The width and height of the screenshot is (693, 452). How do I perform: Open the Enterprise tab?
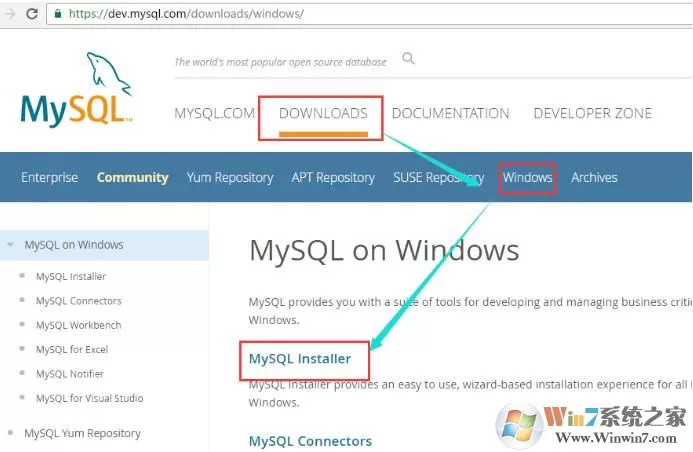[x=50, y=178]
